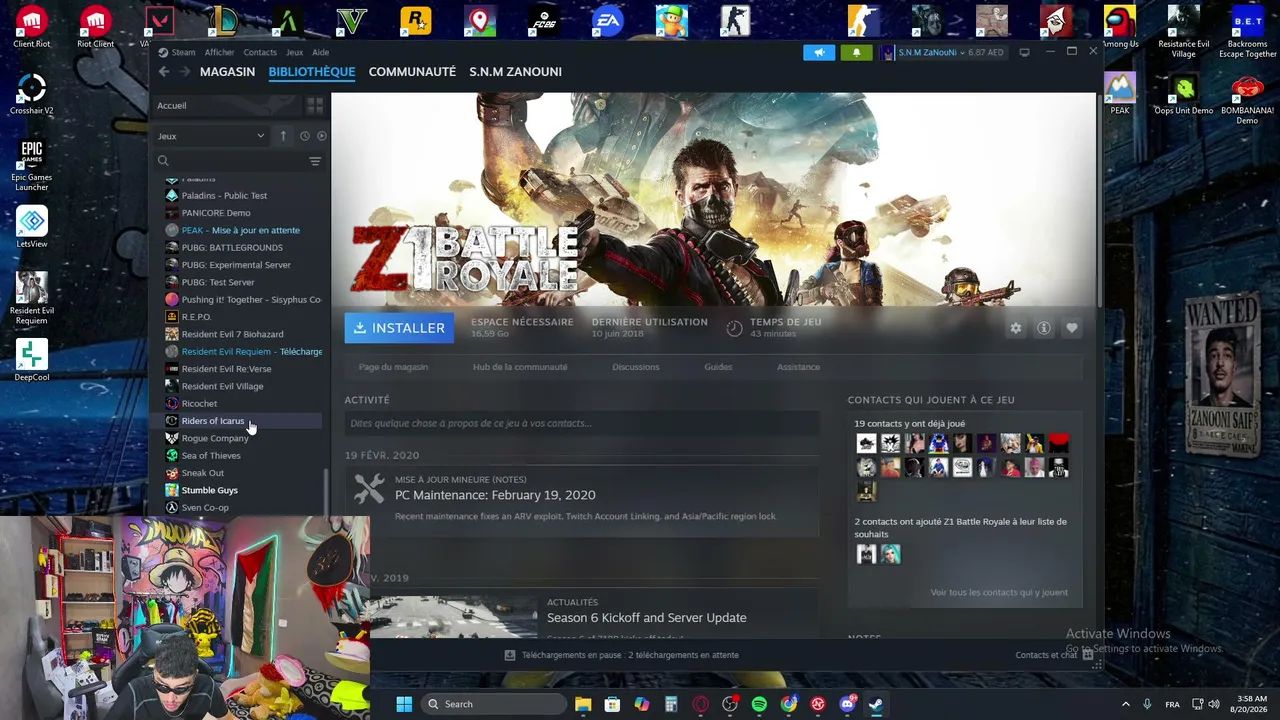Open Hub de la communauté link

520,367
